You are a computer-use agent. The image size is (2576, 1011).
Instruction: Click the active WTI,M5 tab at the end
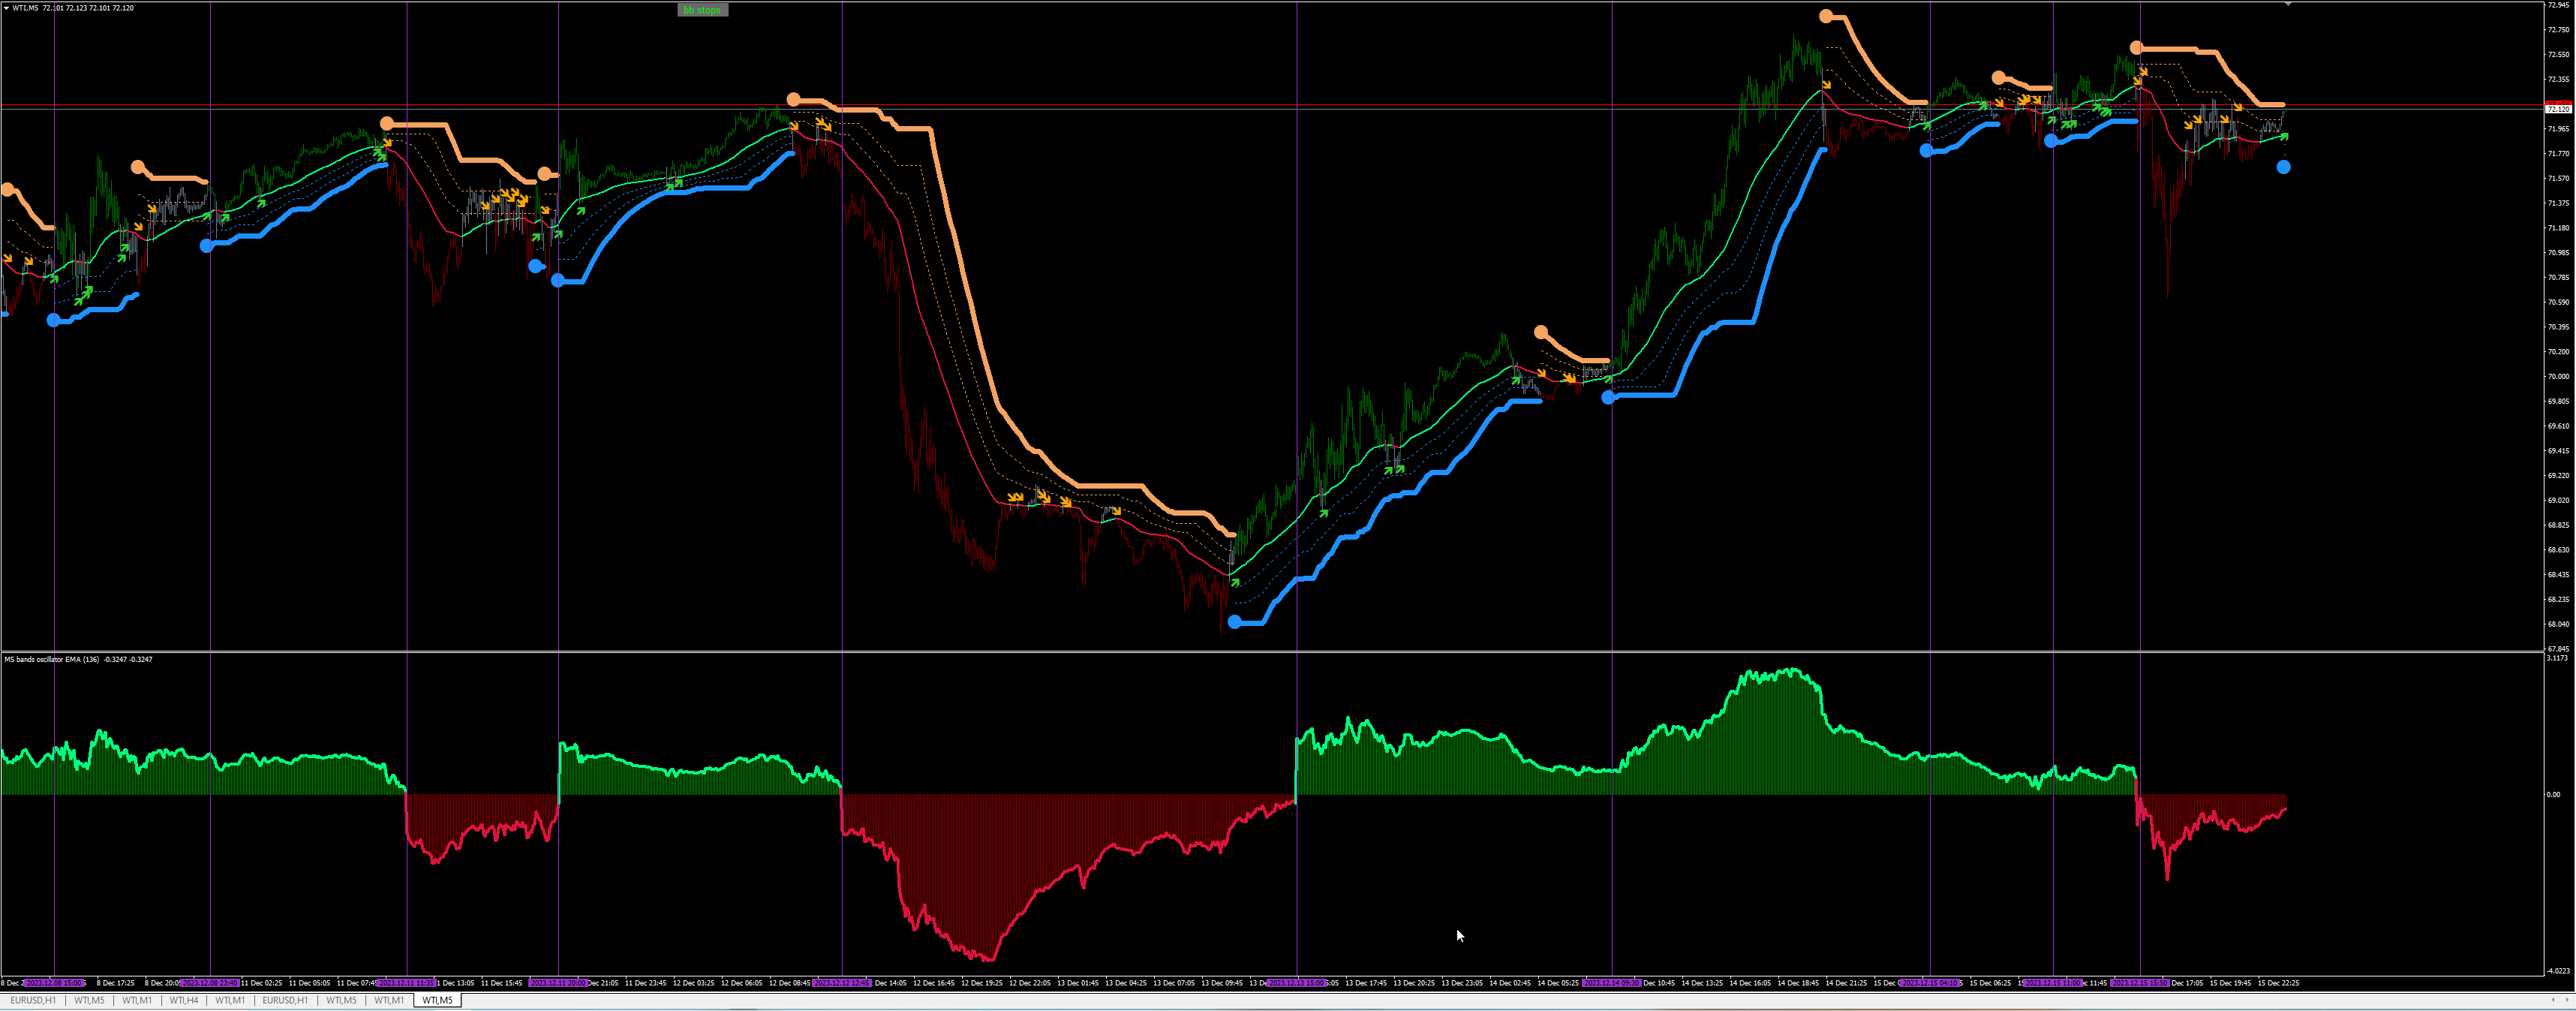[437, 1000]
